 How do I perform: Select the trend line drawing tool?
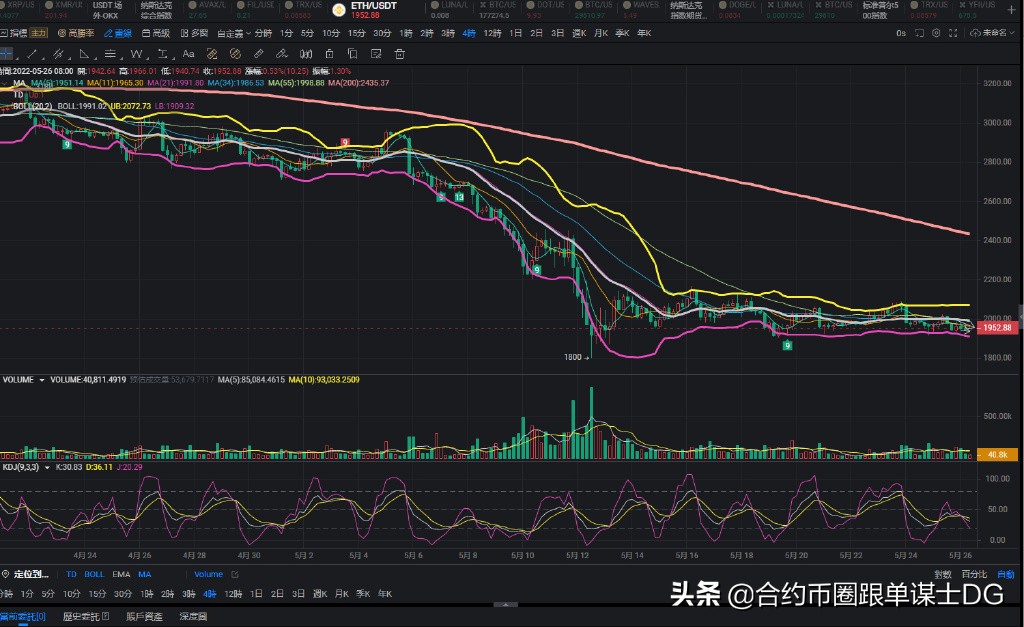point(30,55)
